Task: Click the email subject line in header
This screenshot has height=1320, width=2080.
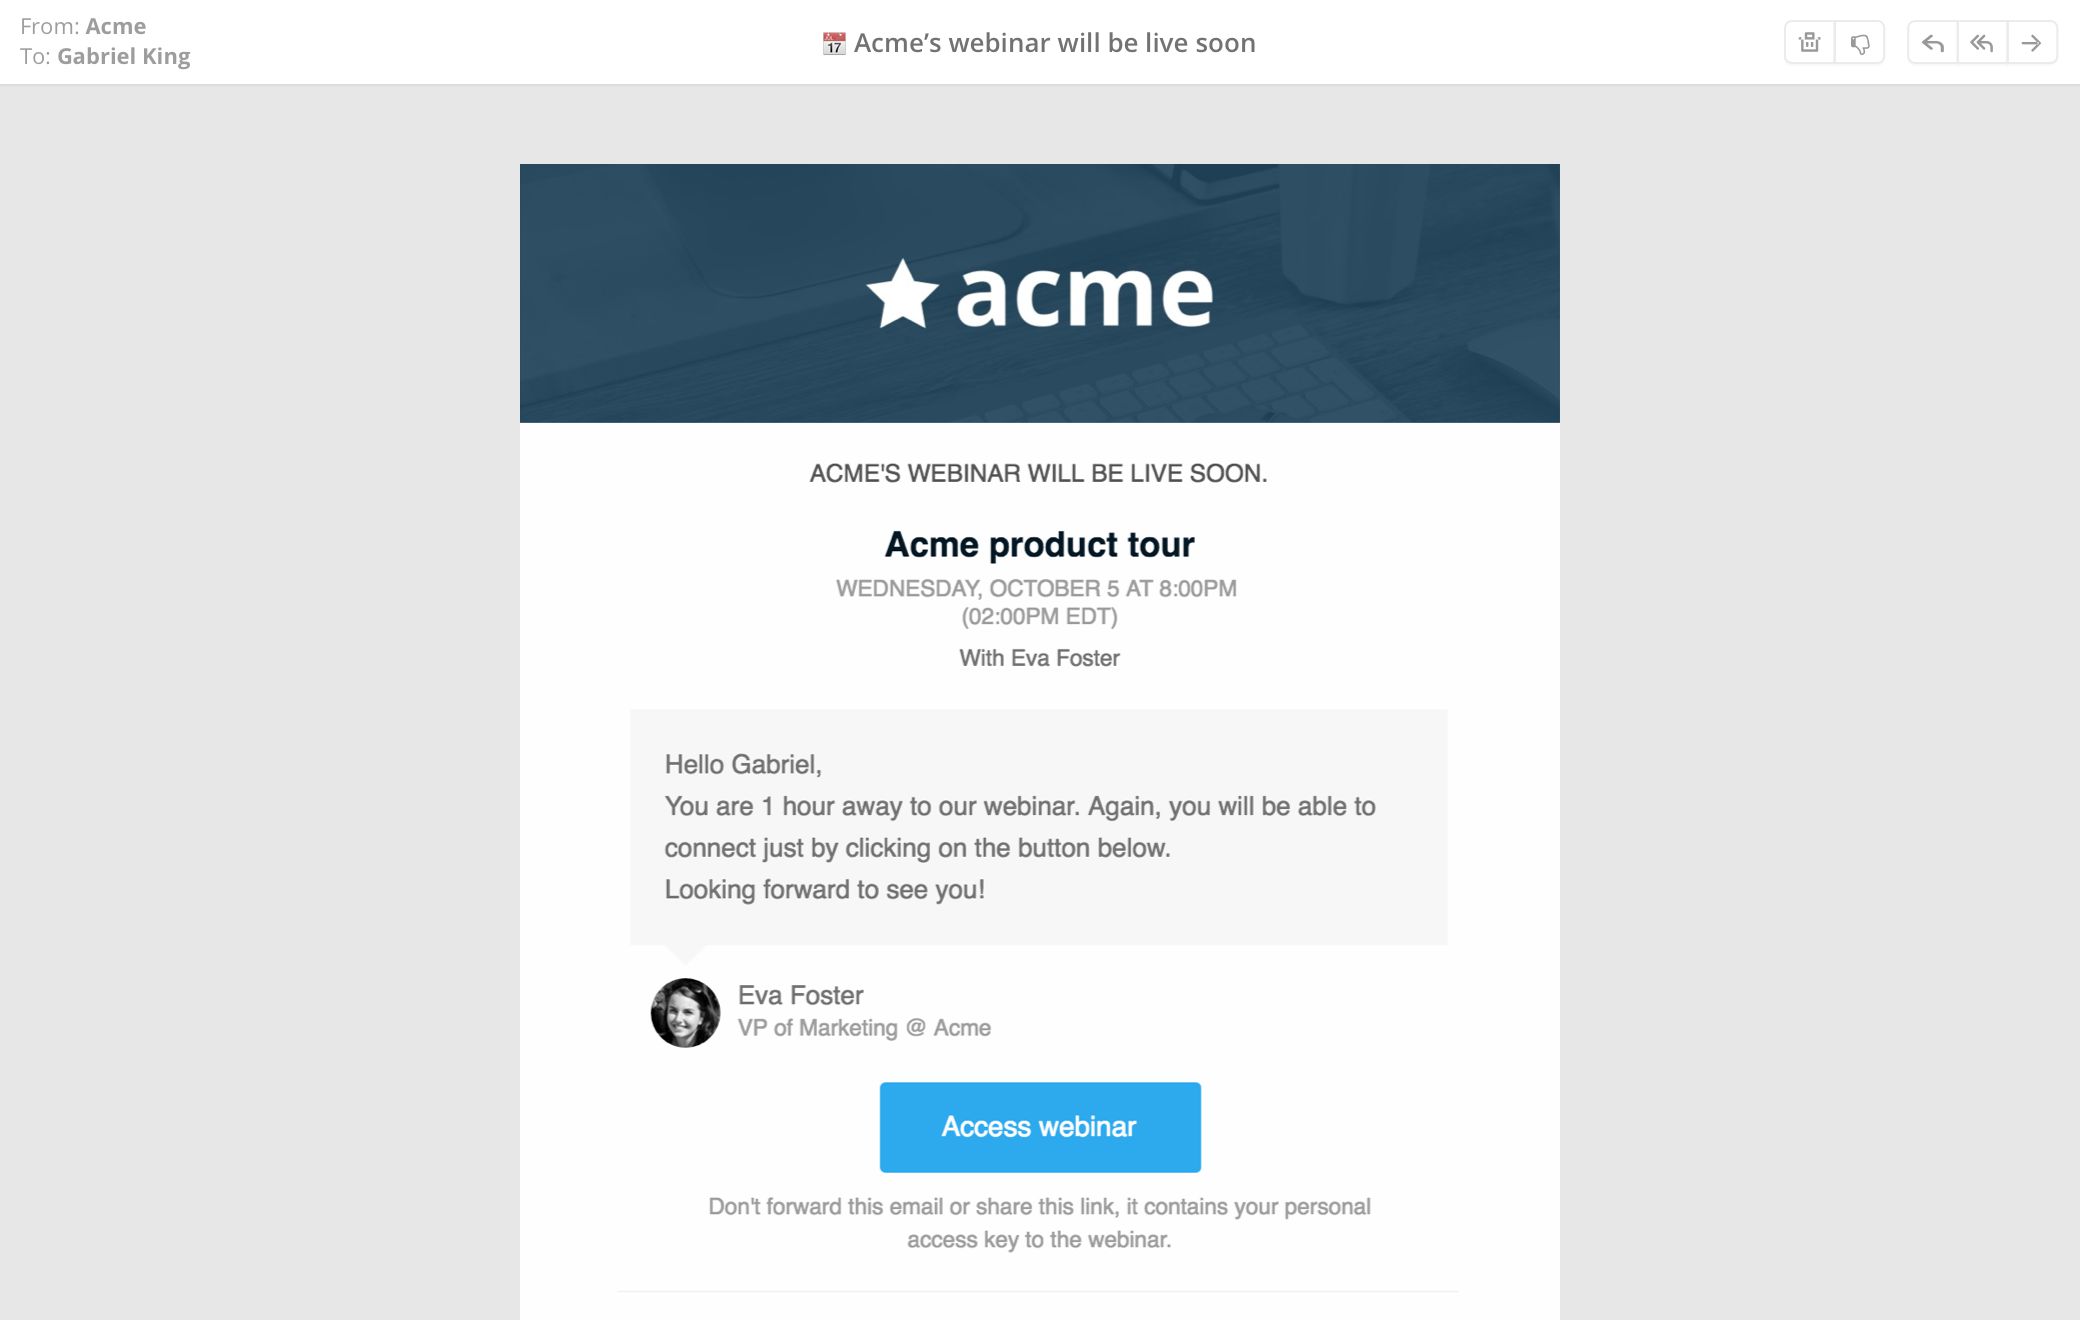Action: [x=1054, y=43]
